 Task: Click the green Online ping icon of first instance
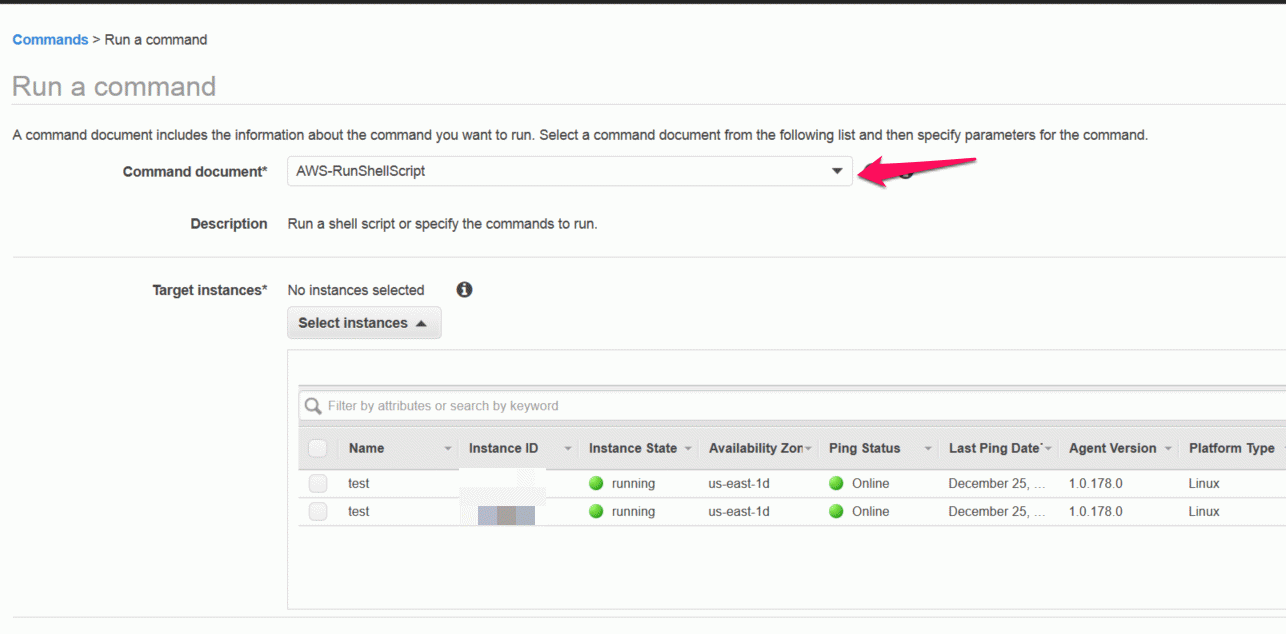pyautogui.click(x=837, y=483)
